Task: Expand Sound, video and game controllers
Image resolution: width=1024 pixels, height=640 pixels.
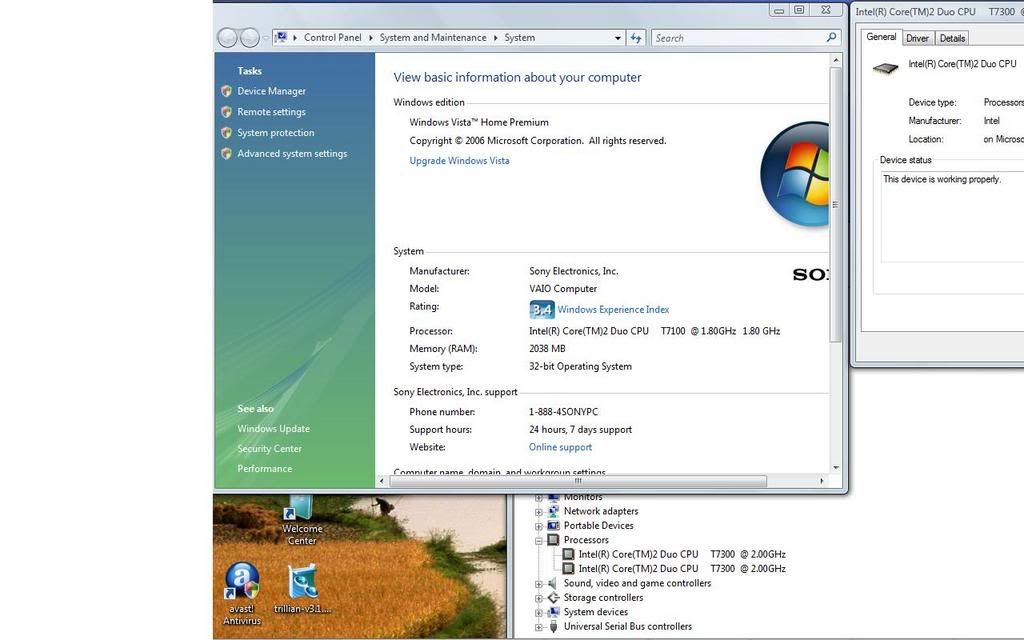Action: (x=539, y=584)
